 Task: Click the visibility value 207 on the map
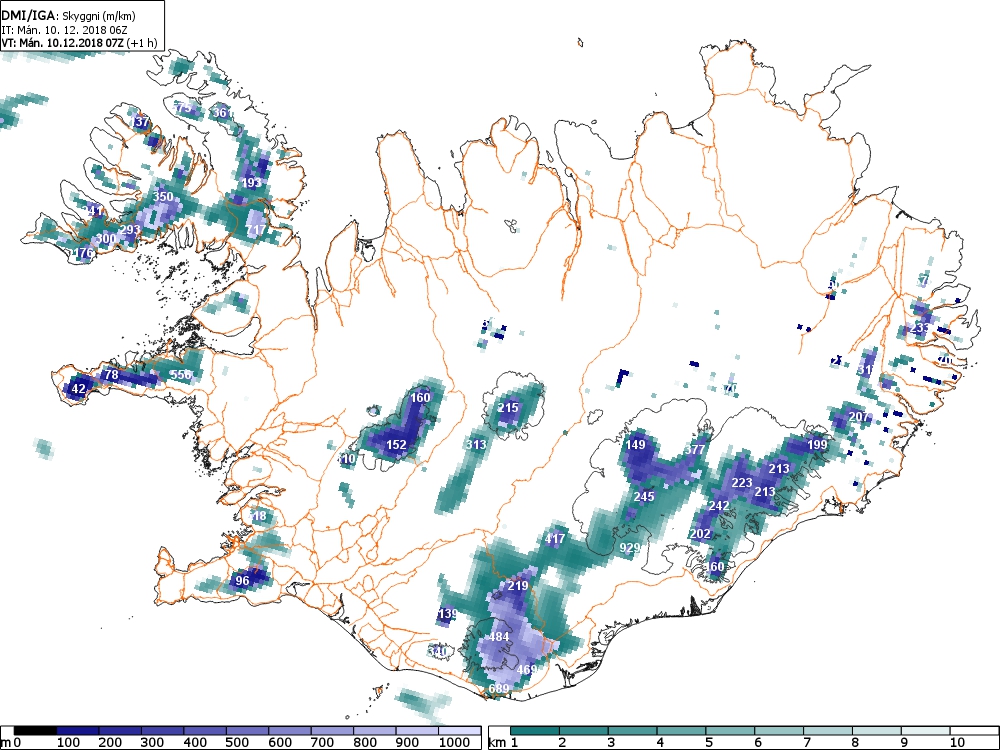pyautogui.click(x=859, y=416)
